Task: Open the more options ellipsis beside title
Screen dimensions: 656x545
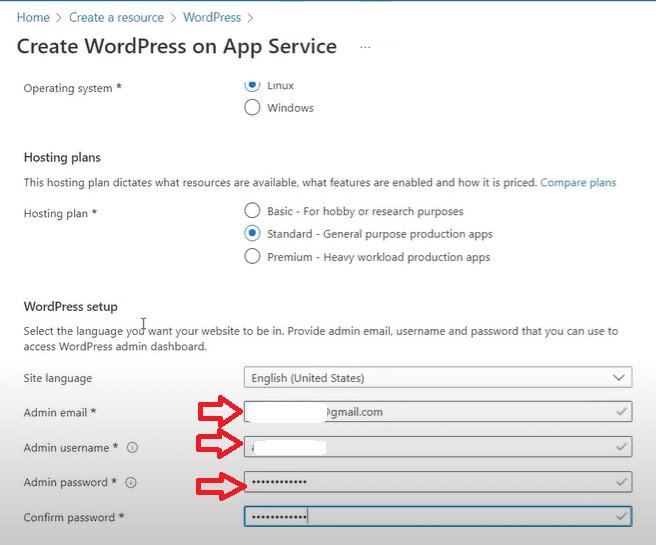Action: pyautogui.click(x=365, y=47)
